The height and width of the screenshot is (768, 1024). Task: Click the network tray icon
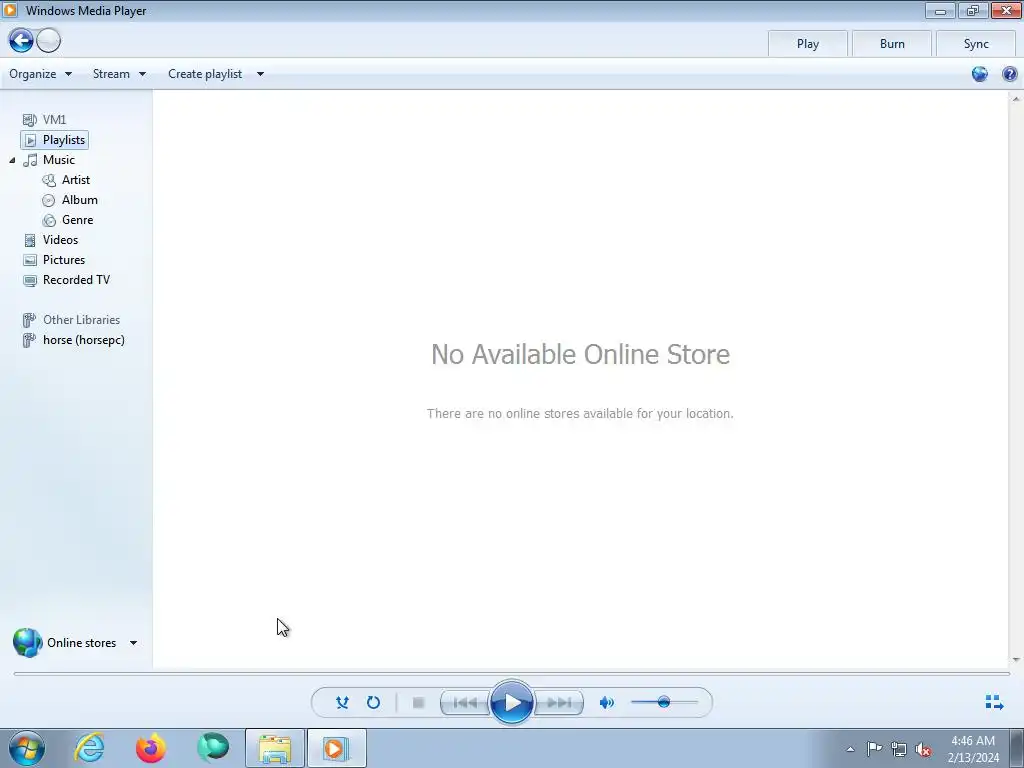(899, 749)
